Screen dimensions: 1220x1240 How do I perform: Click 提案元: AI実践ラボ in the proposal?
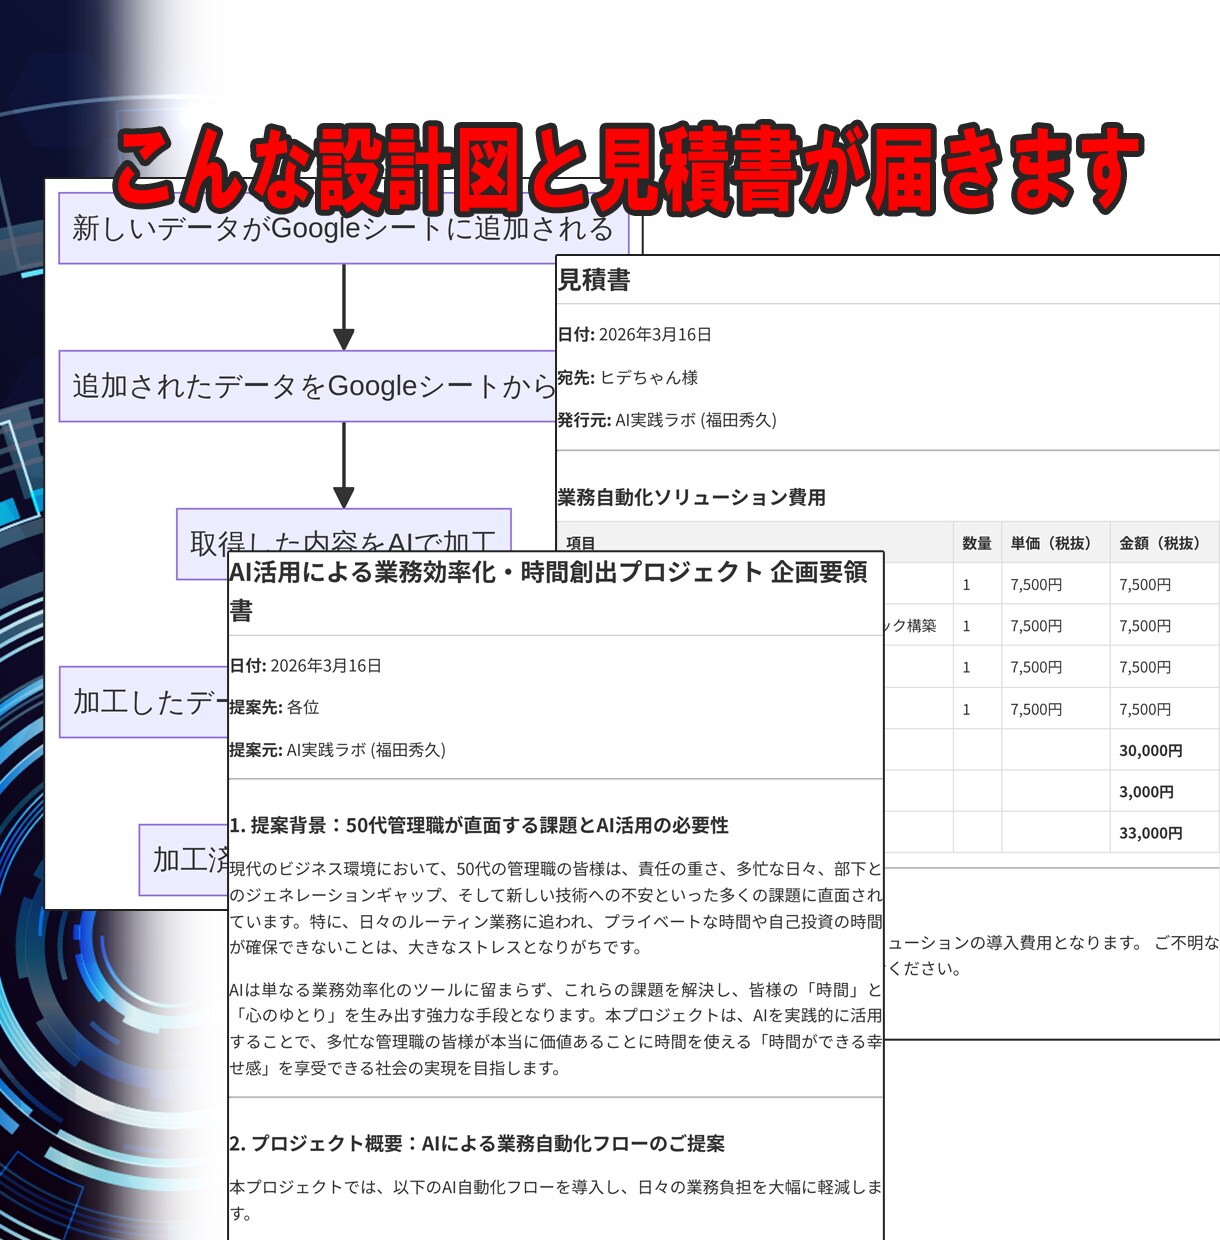click(337, 749)
